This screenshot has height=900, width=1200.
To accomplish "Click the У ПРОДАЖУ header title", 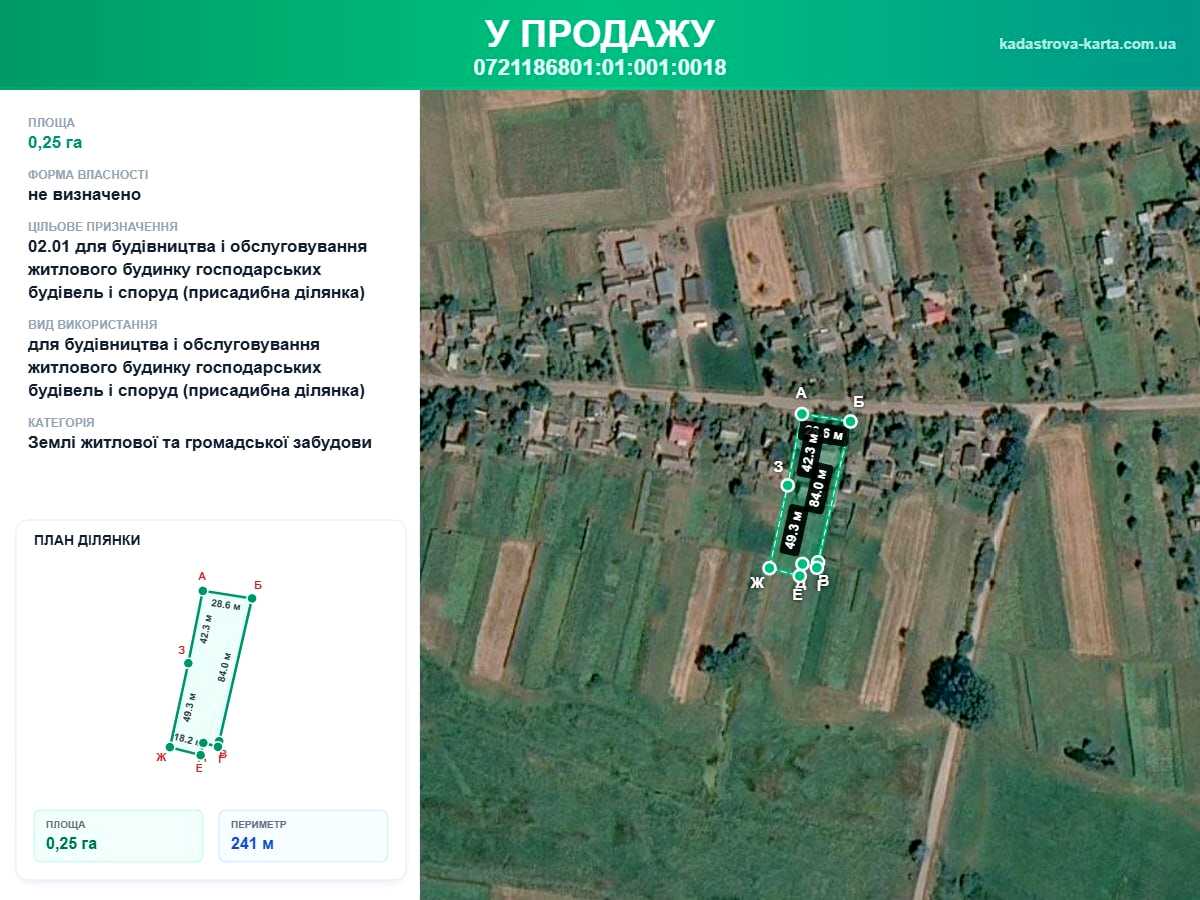I will [x=600, y=33].
